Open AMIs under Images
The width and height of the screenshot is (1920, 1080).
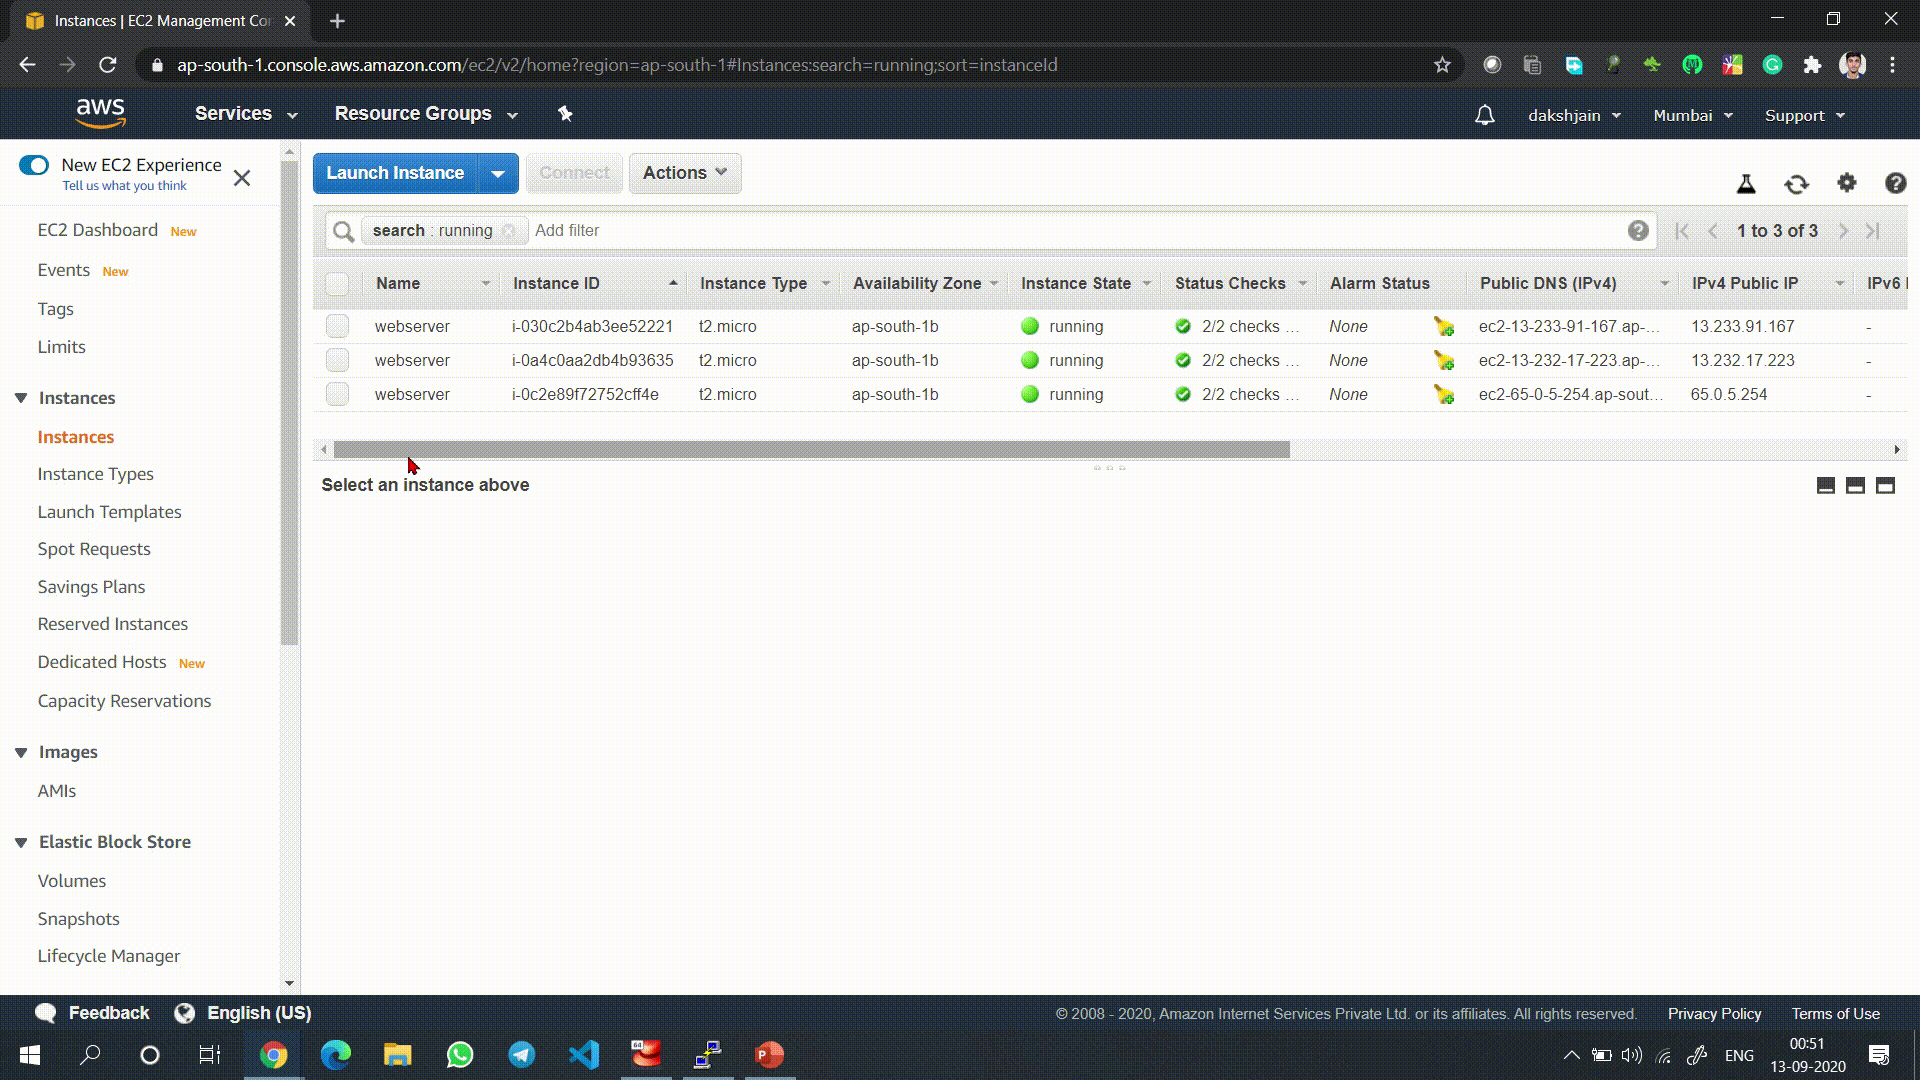pos(57,791)
